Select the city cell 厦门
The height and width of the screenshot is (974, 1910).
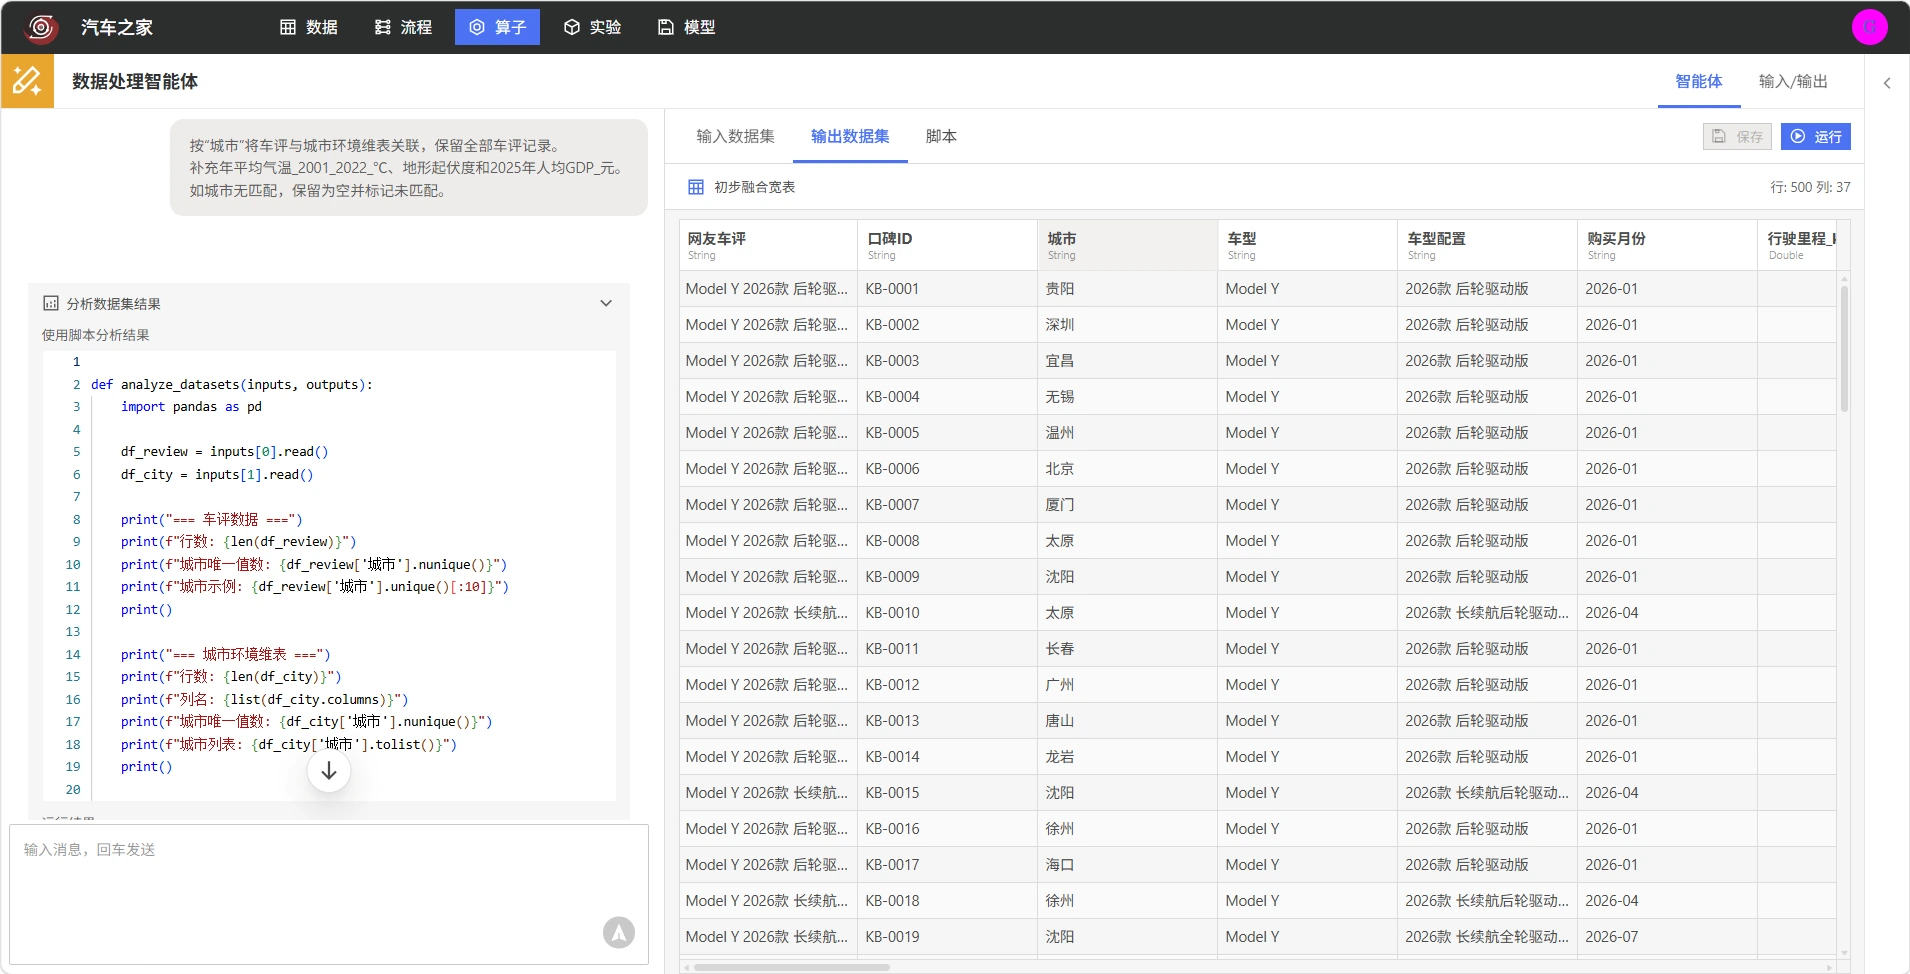[1127, 505]
